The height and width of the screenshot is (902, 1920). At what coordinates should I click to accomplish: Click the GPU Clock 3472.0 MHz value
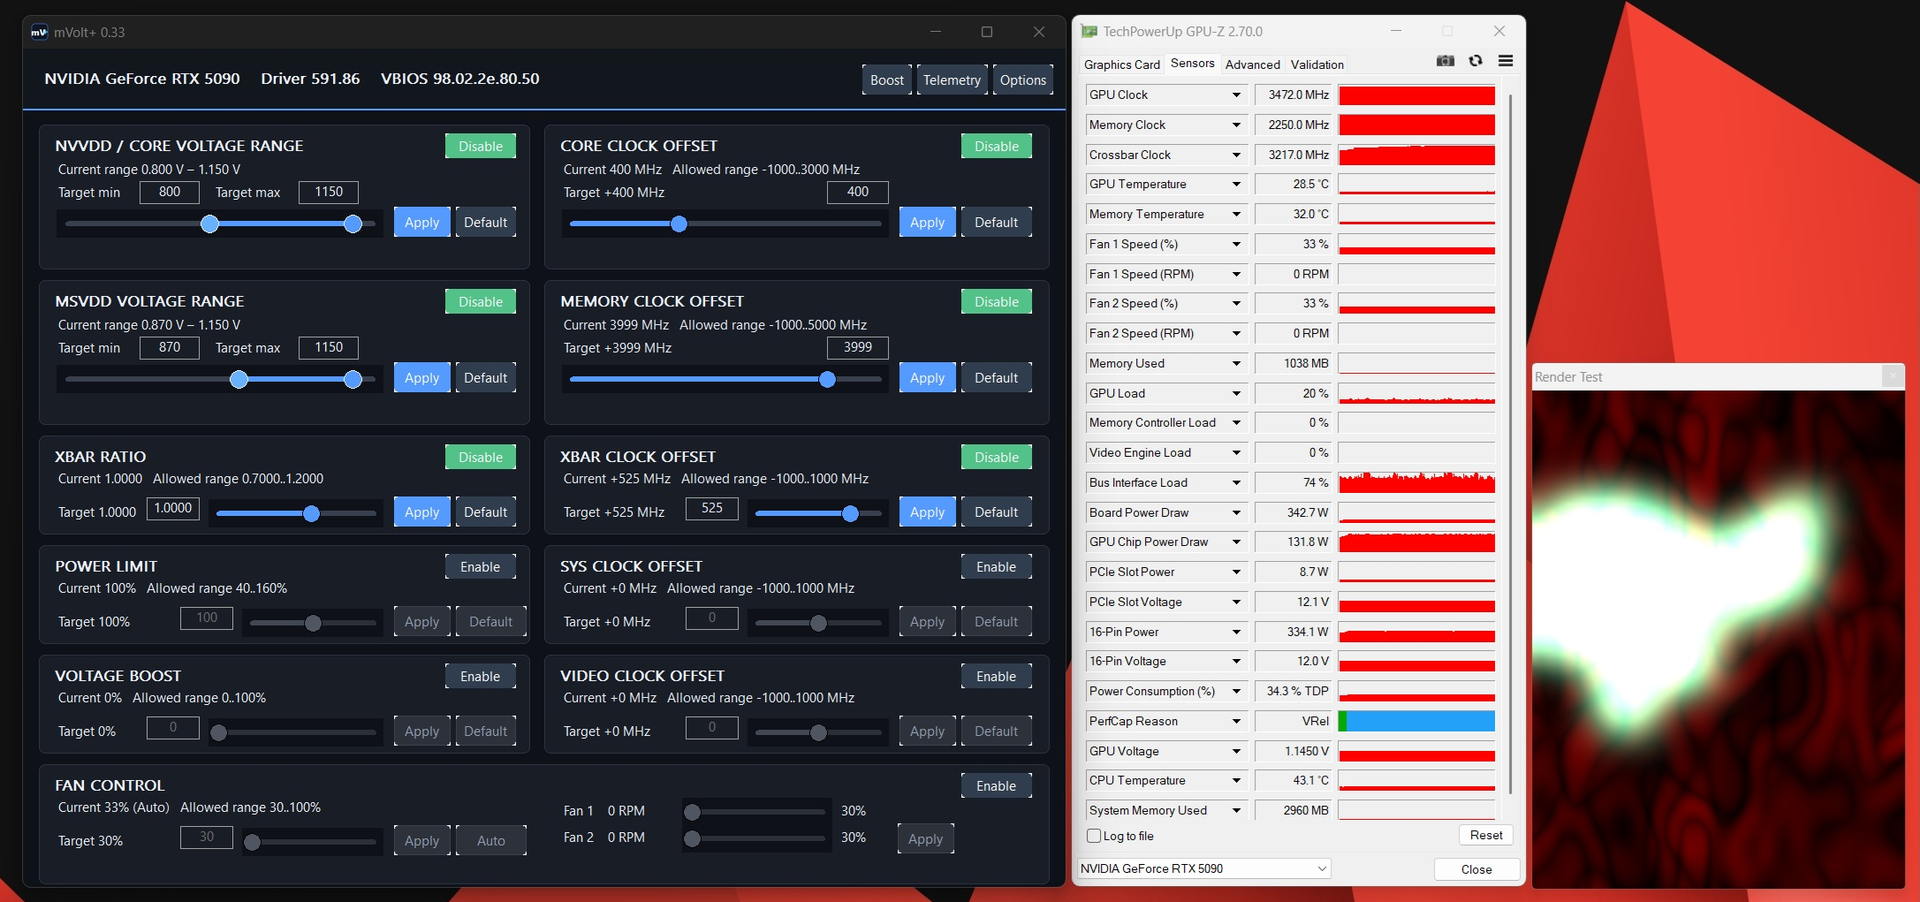[1293, 95]
